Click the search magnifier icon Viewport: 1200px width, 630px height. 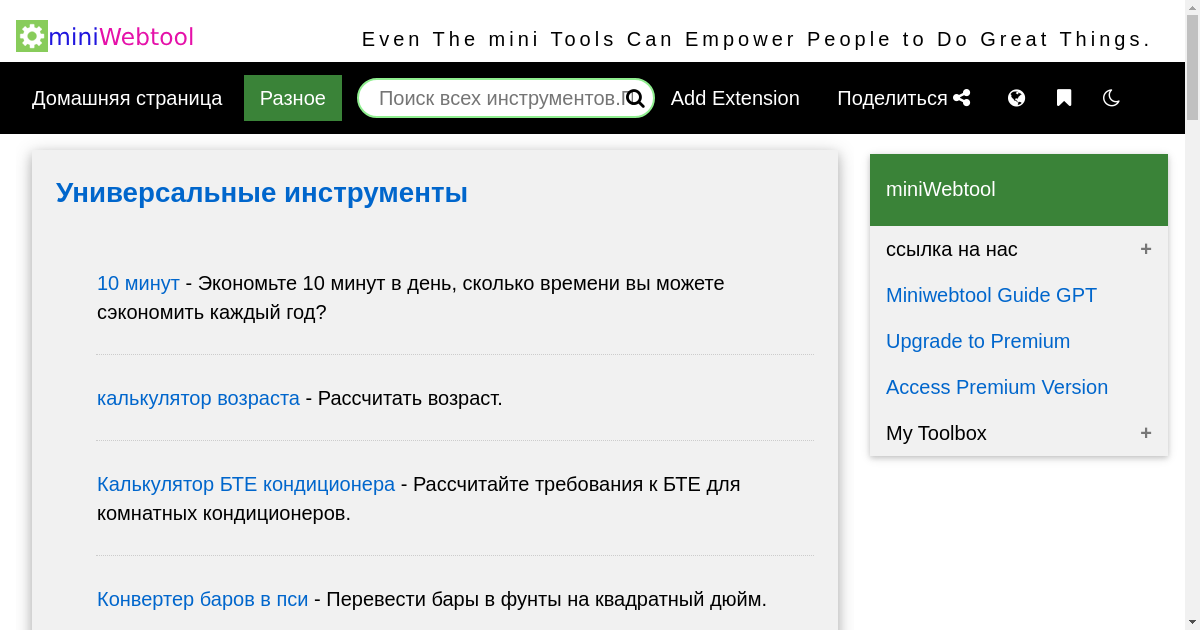click(x=634, y=98)
